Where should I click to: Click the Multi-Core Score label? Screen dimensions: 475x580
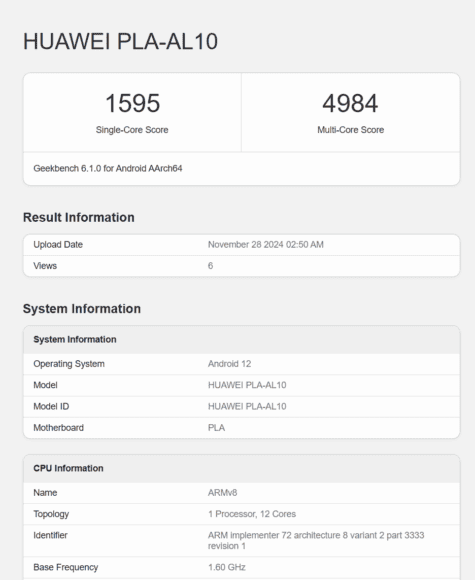coord(350,130)
